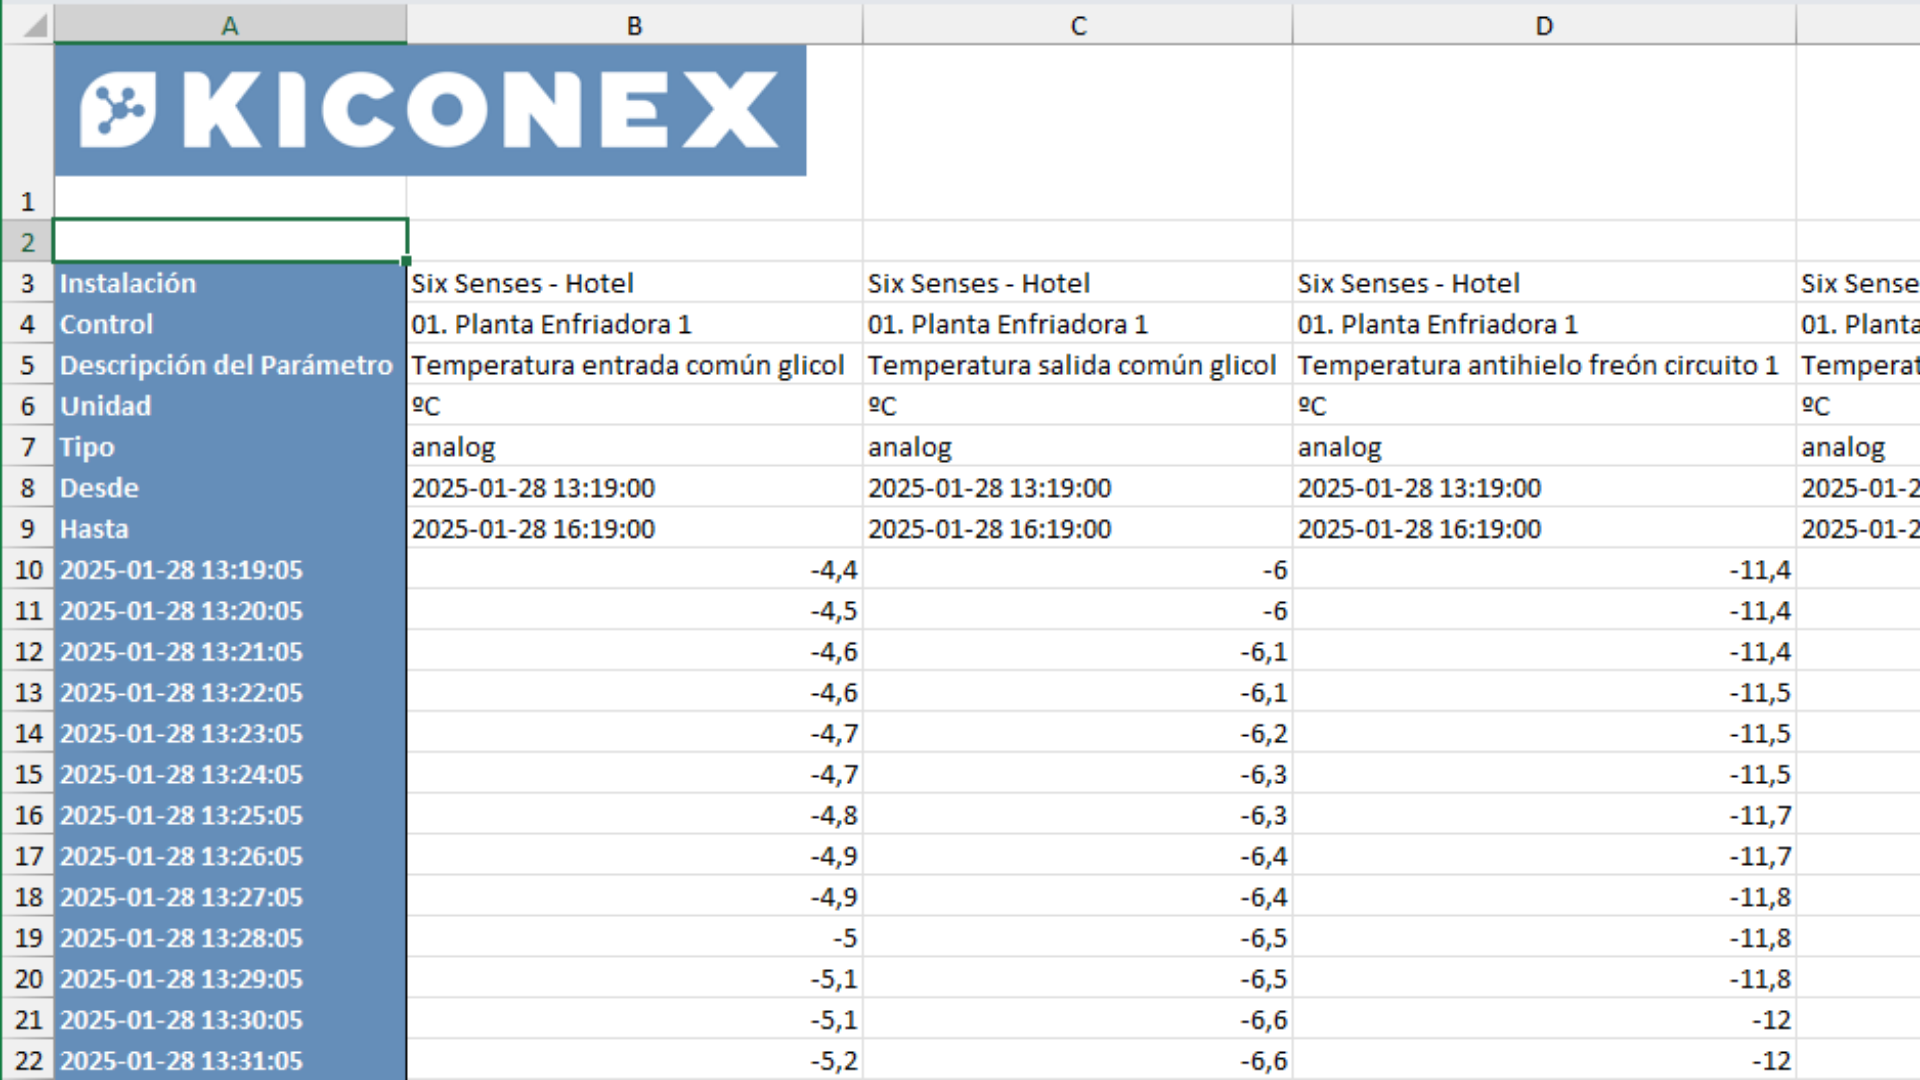Image resolution: width=1920 pixels, height=1080 pixels.
Task: Select column B header
Action: (634, 26)
